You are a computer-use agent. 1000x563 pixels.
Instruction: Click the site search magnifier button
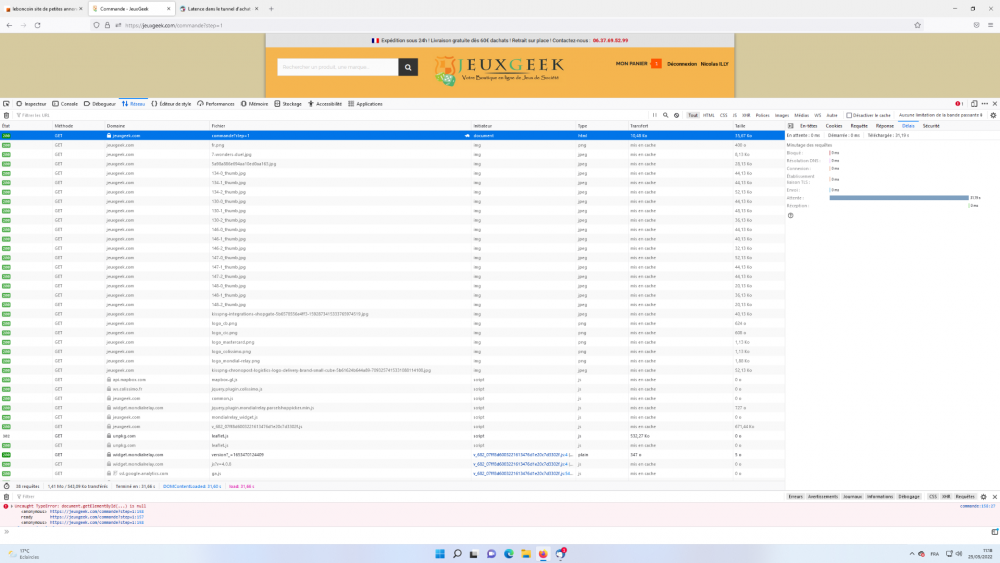[408, 67]
